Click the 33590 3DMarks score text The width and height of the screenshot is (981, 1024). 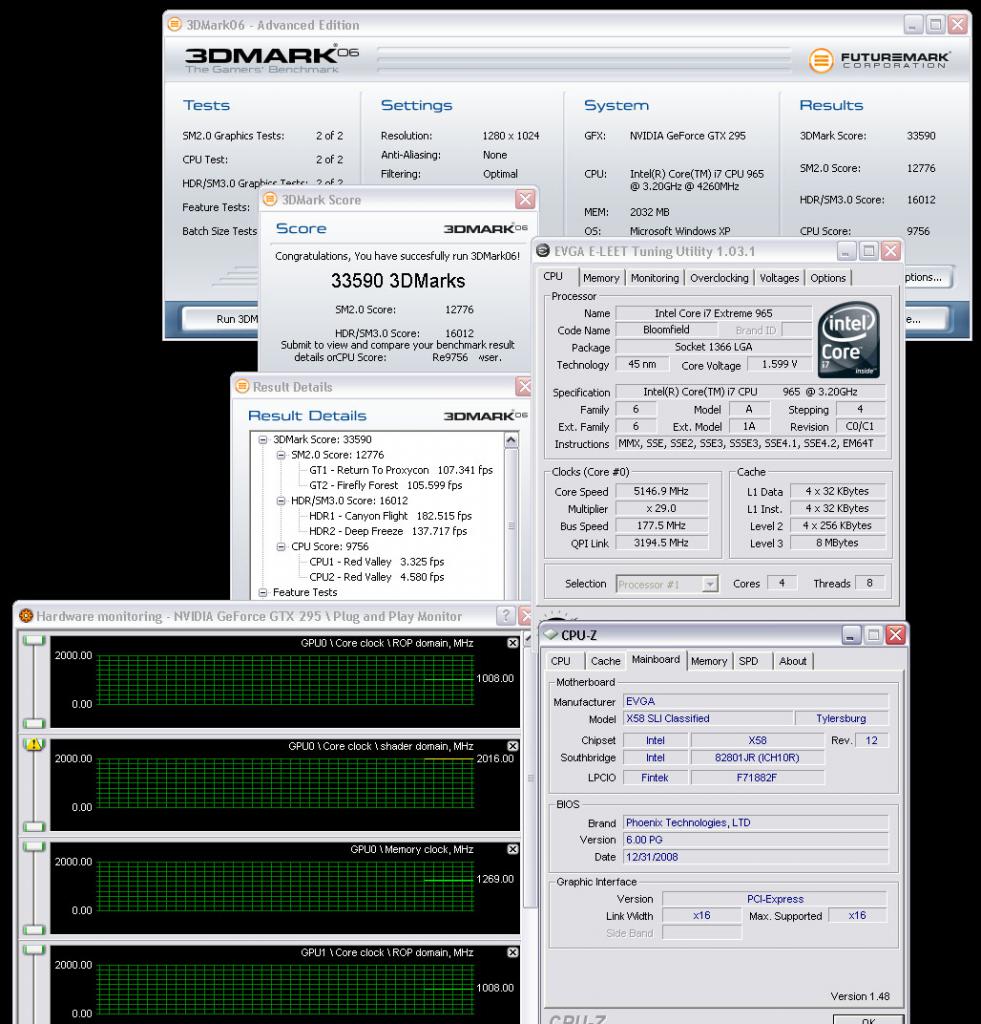tap(398, 281)
